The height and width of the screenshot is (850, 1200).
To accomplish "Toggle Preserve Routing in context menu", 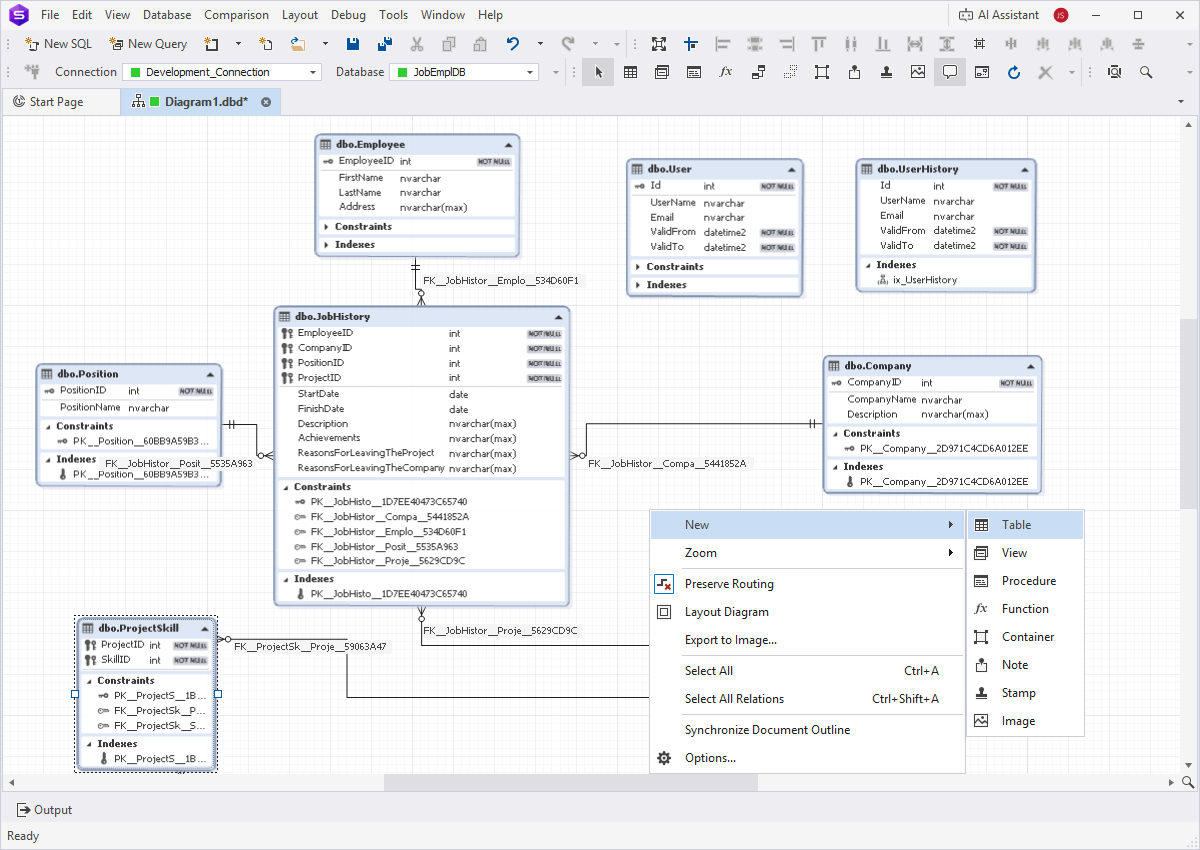I will (807, 584).
